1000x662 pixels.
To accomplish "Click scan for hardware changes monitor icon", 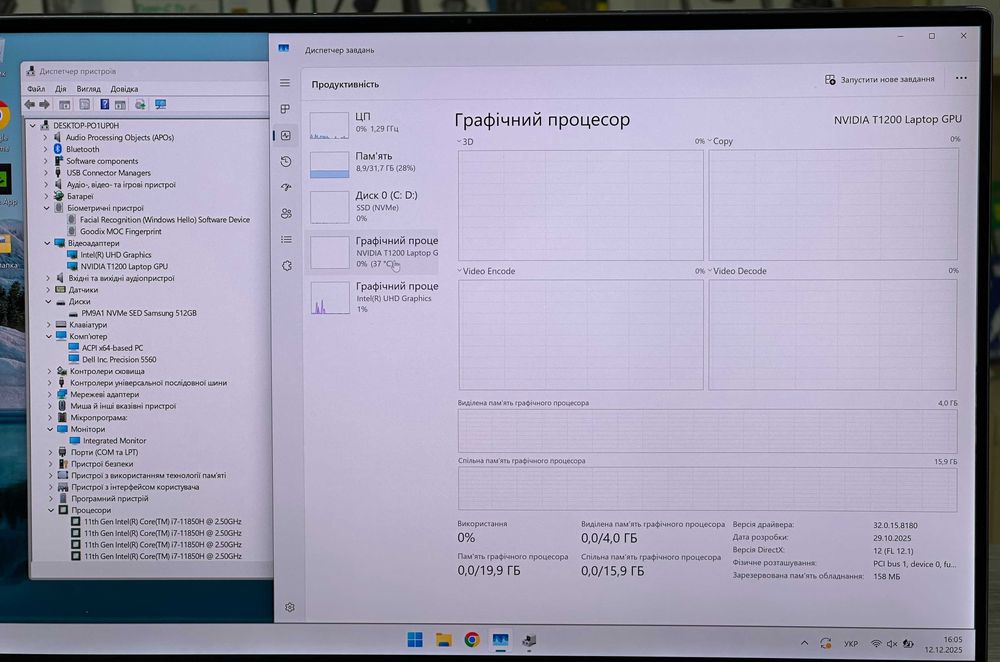I will (160, 104).
